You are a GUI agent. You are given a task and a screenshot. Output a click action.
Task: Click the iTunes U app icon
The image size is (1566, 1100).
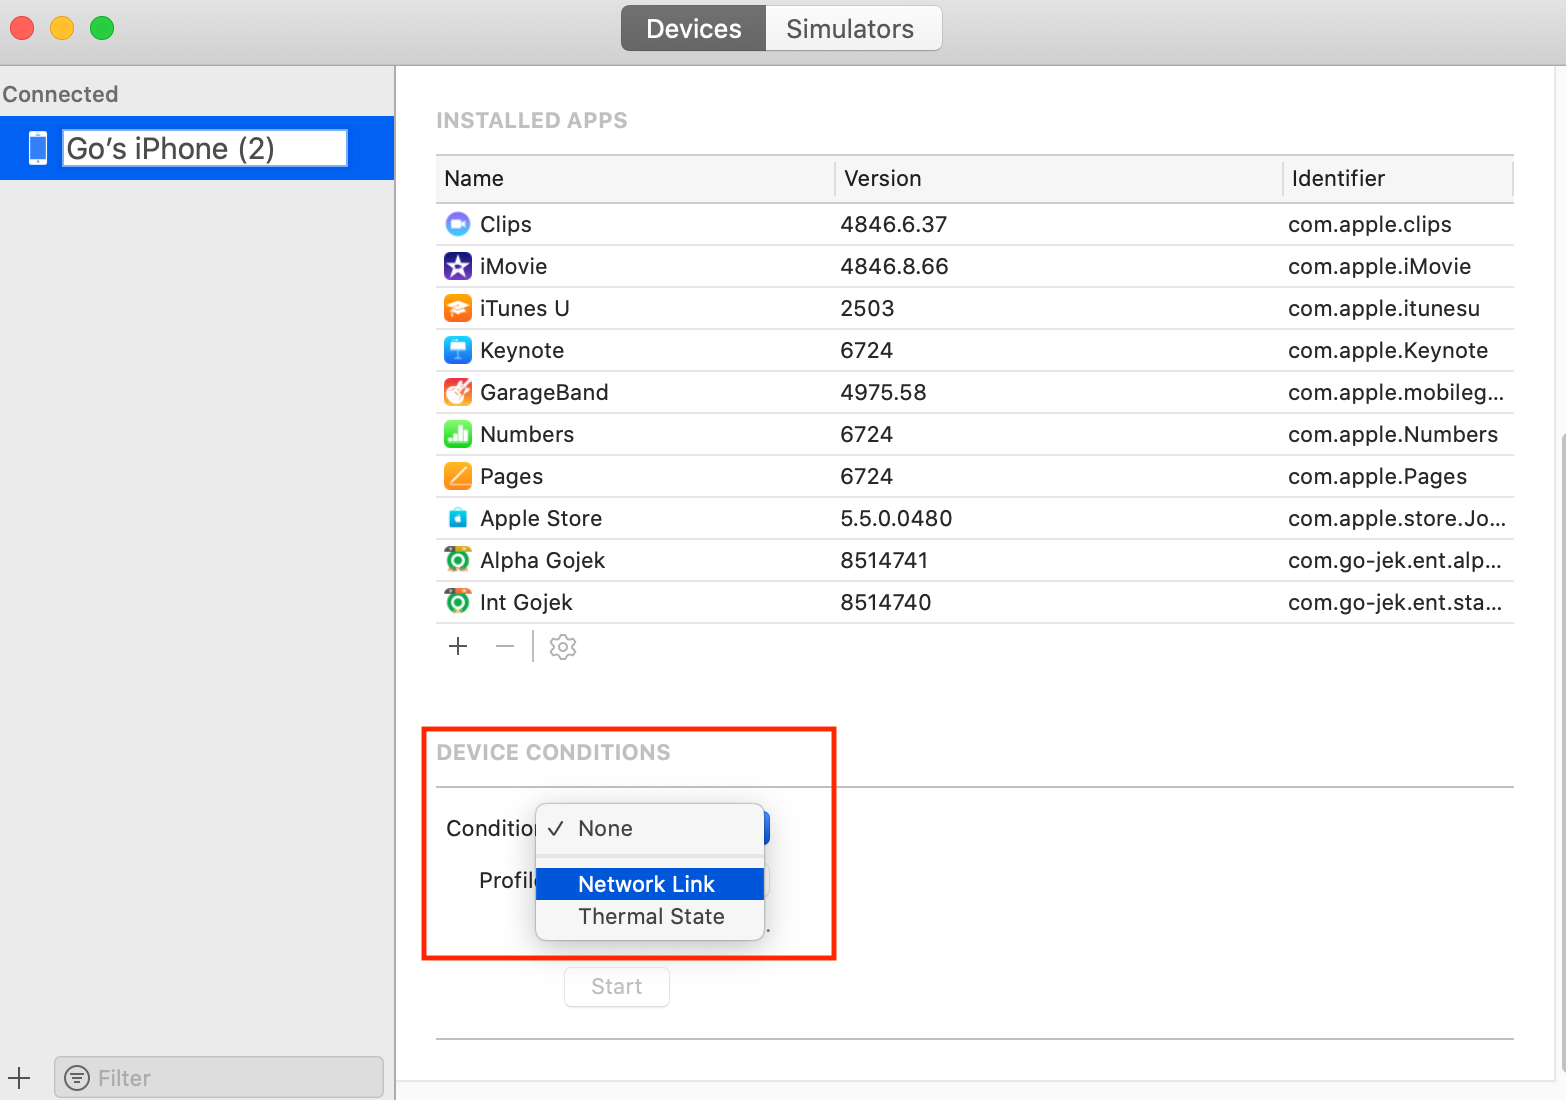458,308
